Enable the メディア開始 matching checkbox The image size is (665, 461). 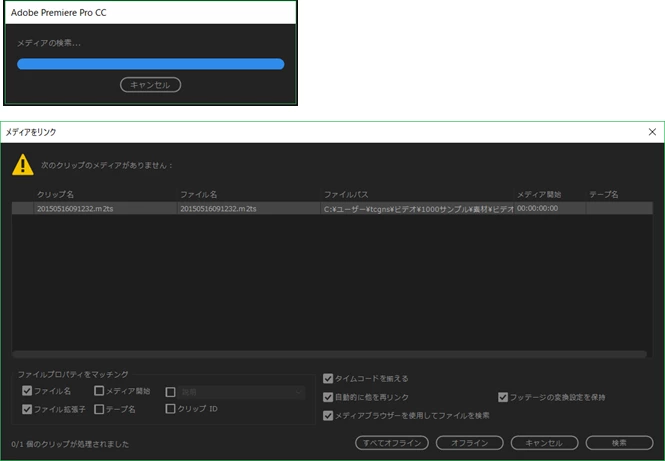pos(99,391)
